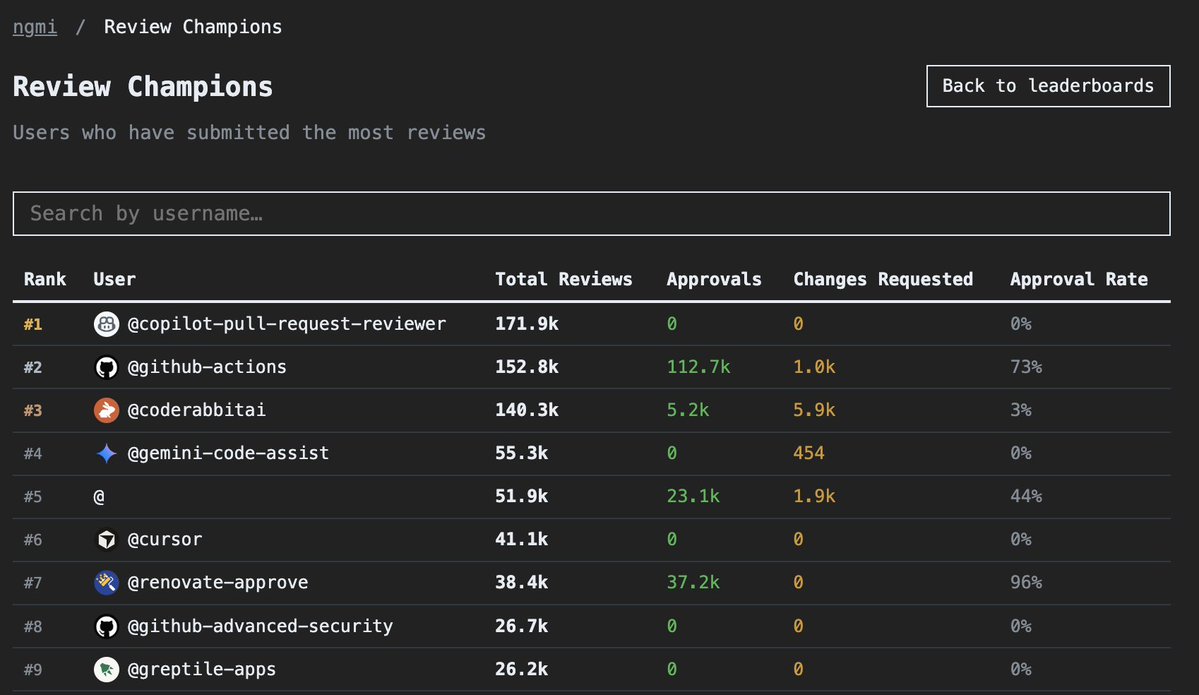Click the 44% approval rate
Viewport: 1199px width, 695px height.
[x=1026, y=496]
